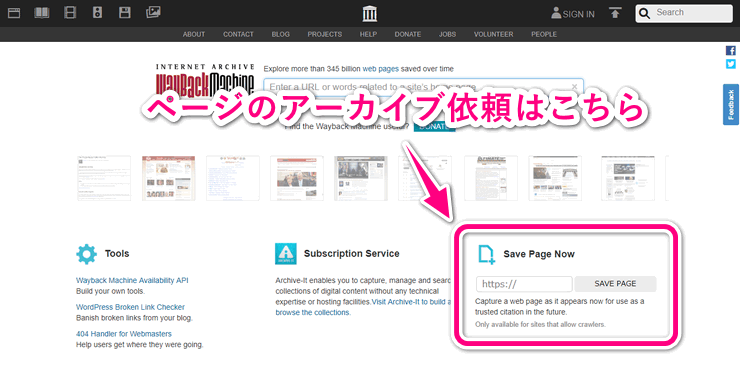The height and width of the screenshot is (365, 740).
Task: Open the second site thumbnail in carousel
Action: tap(168, 178)
